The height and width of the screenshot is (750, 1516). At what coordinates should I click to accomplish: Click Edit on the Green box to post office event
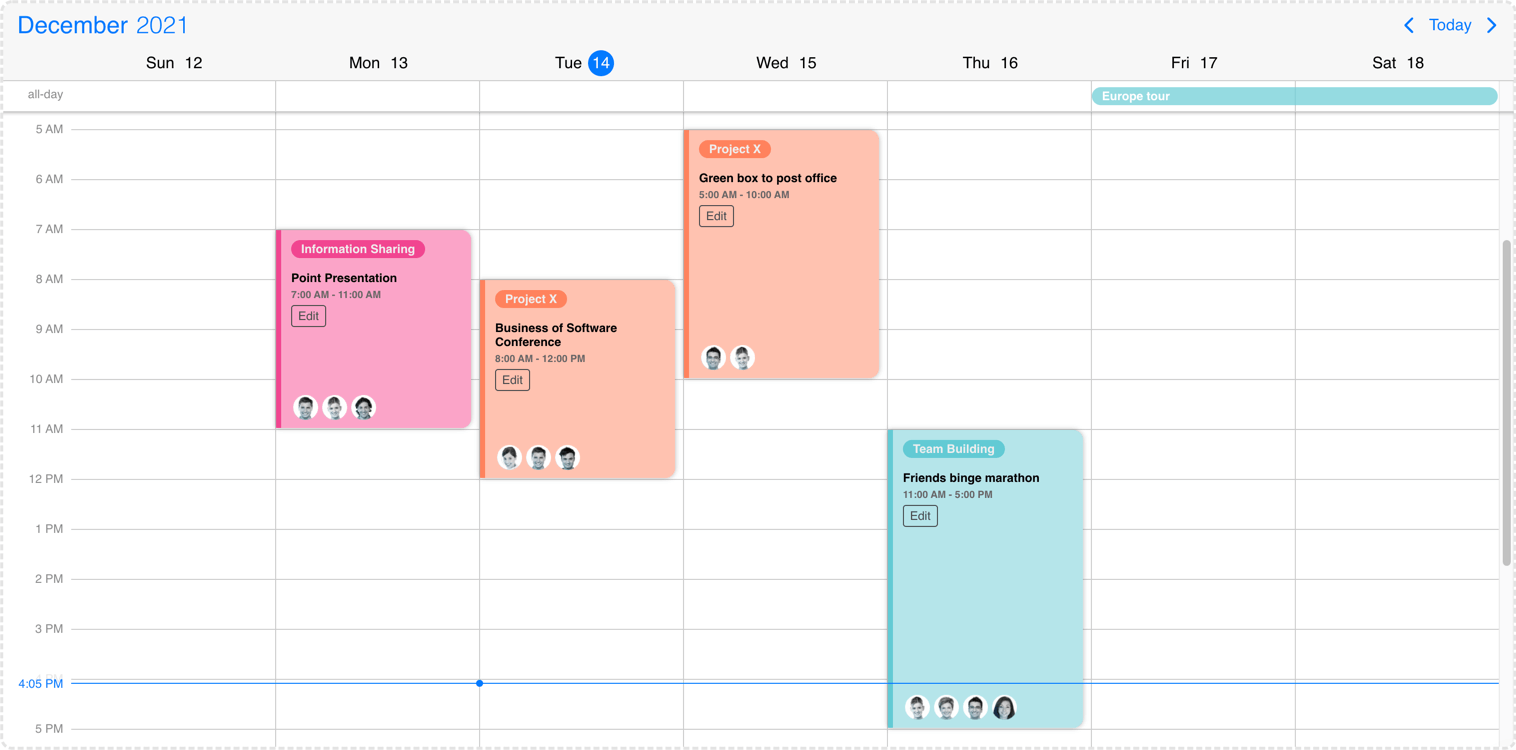(x=716, y=216)
